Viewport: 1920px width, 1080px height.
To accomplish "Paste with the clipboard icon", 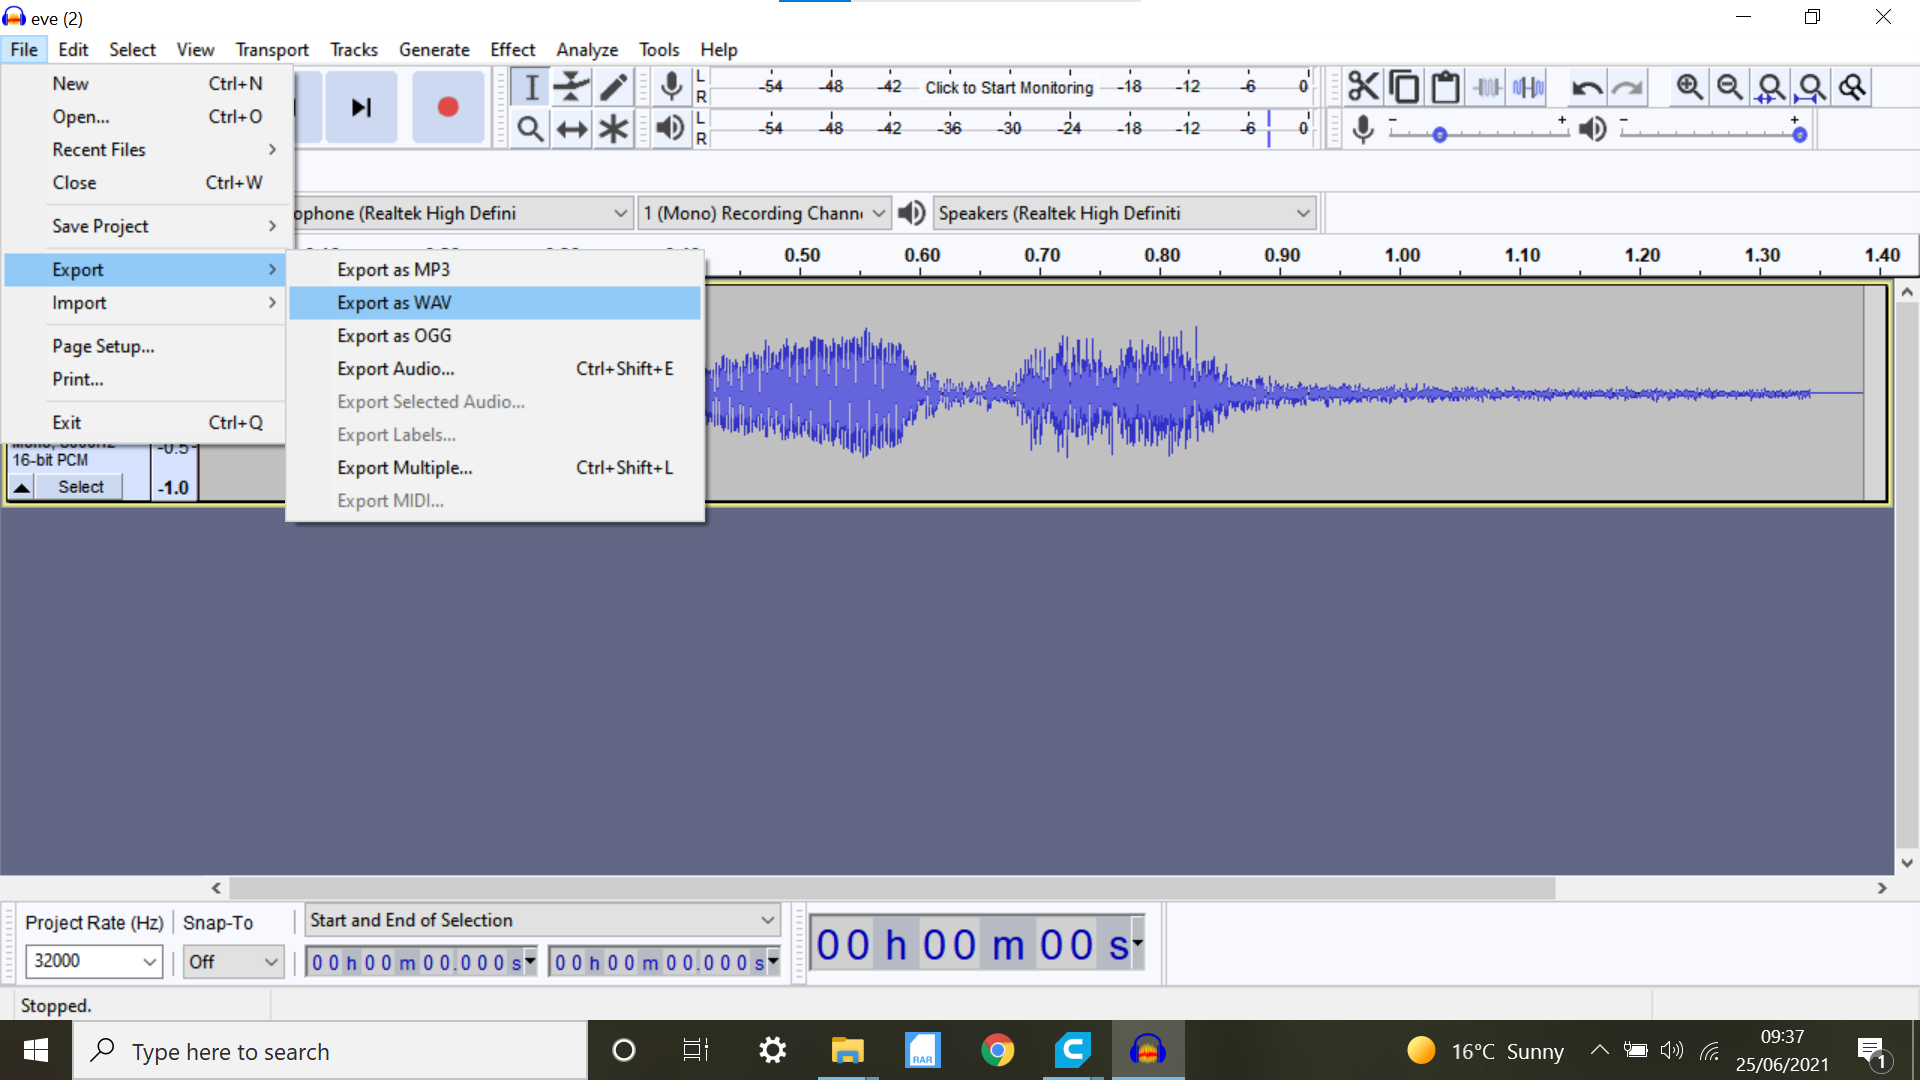I will pyautogui.click(x=1445, y=87).
